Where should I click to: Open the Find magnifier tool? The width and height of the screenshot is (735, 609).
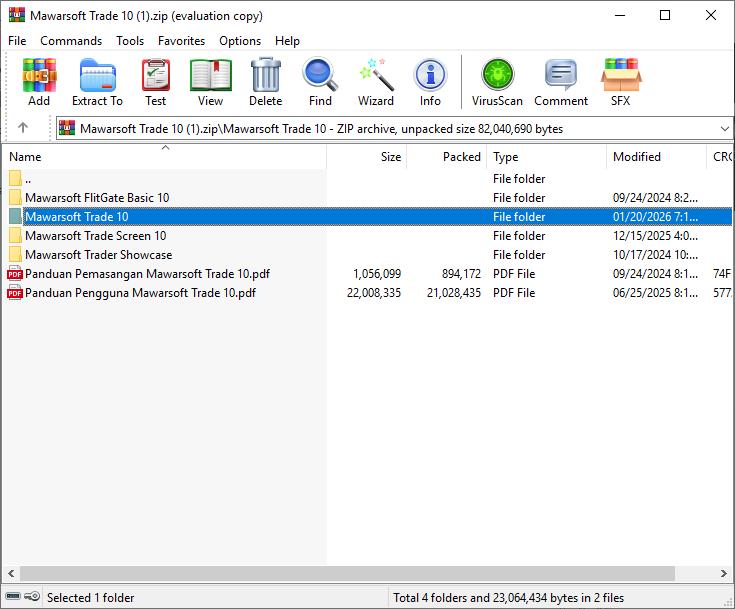[x=320, y=82]
